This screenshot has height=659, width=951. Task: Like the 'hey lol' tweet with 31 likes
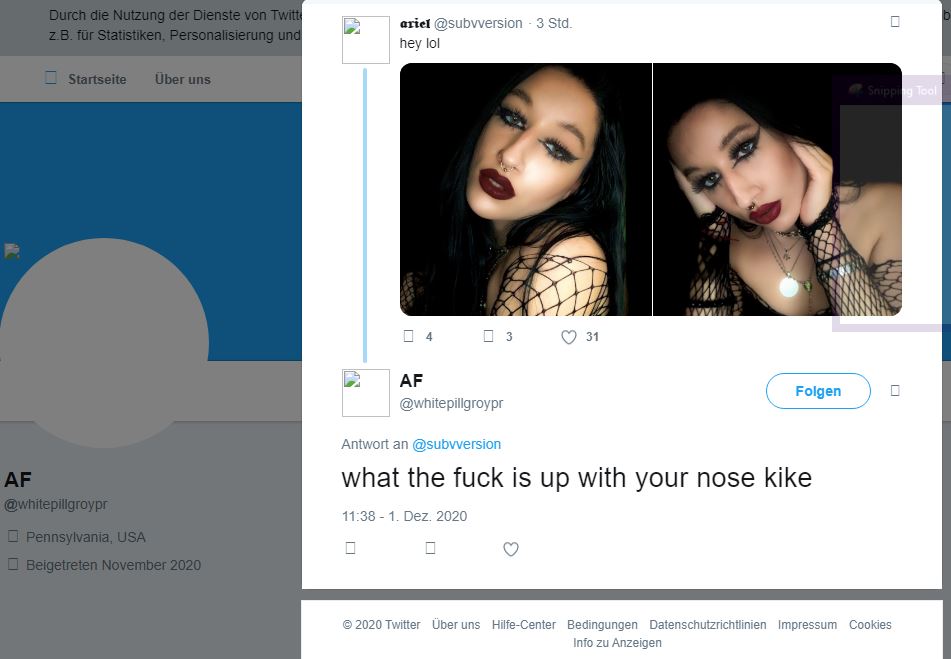568,337
